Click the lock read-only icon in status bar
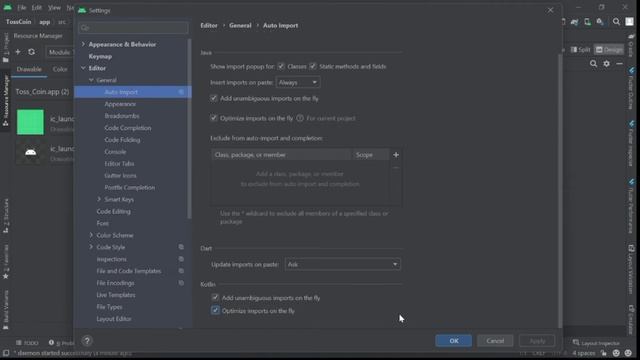The image size is (640, 360). (603, 353)
